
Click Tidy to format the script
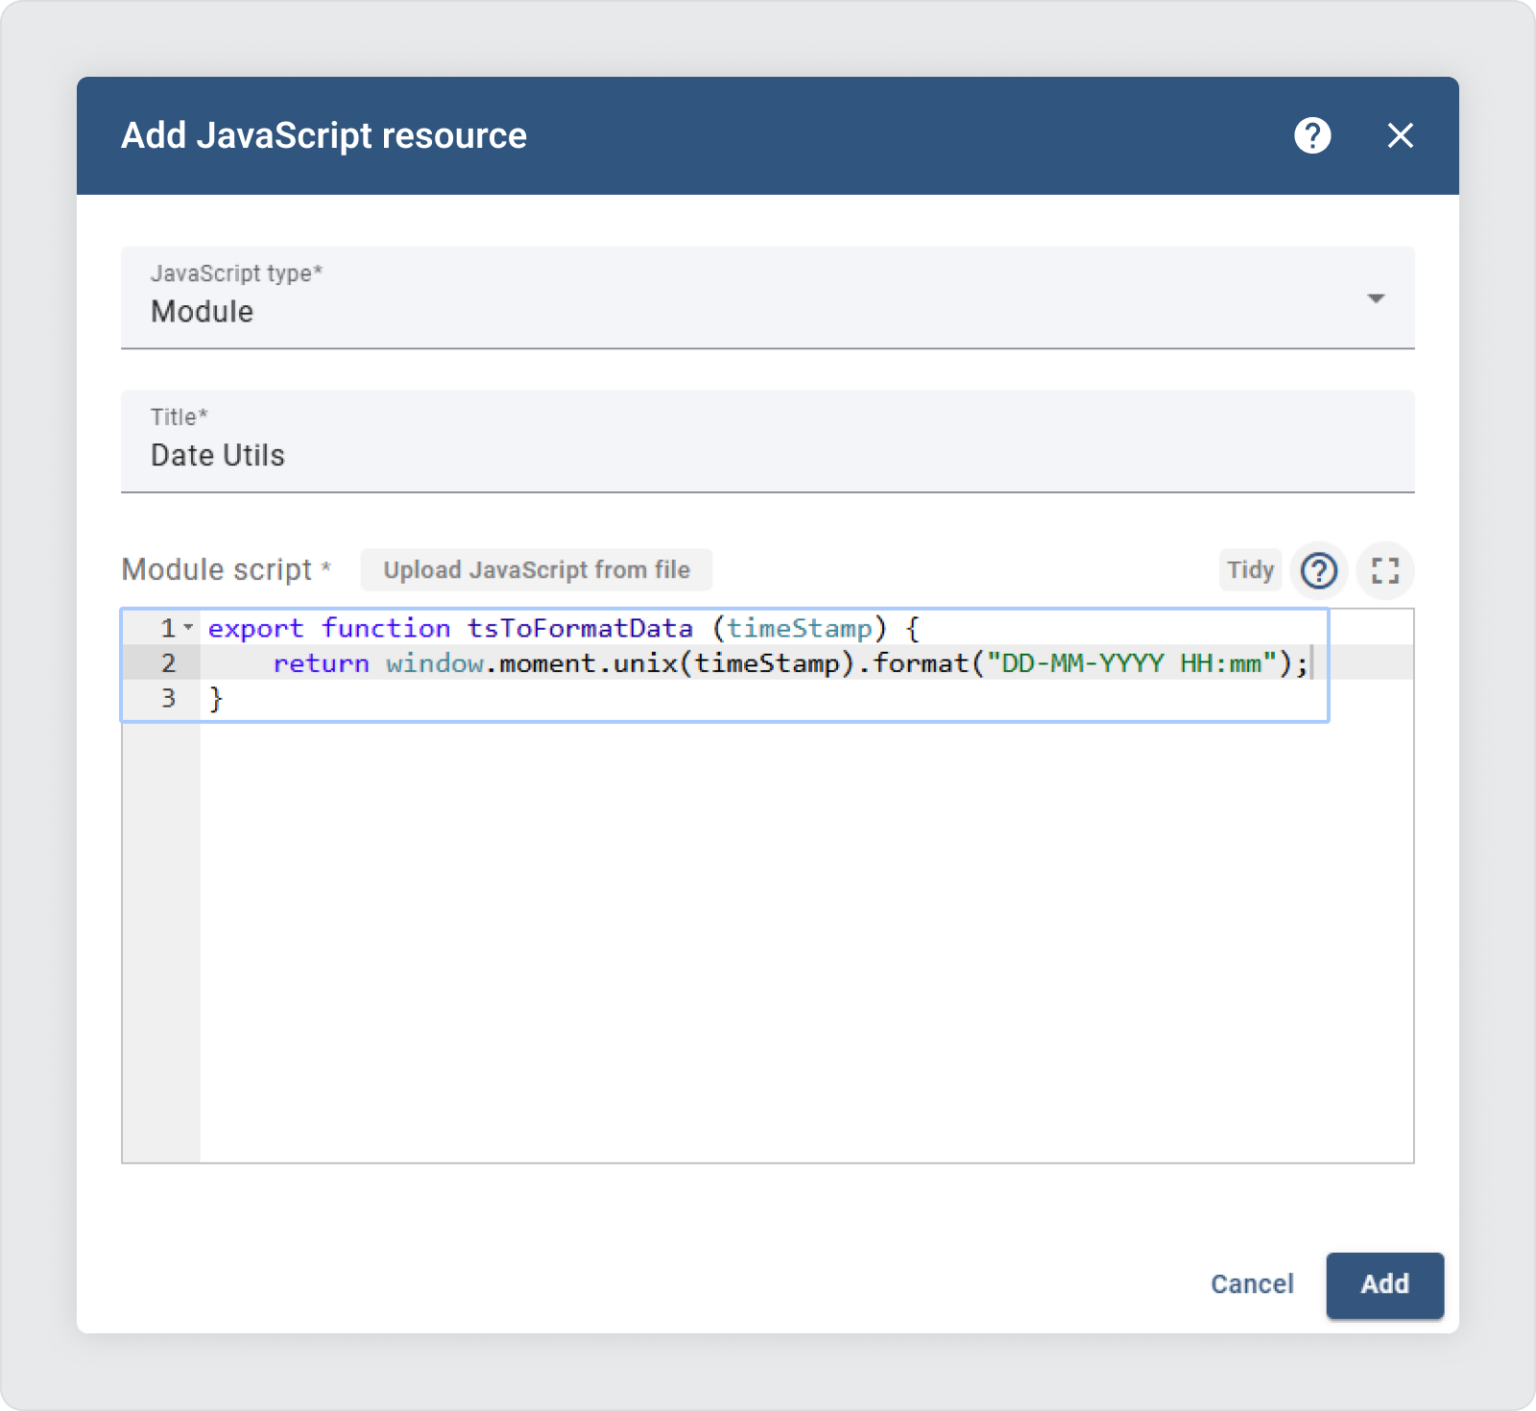click(x=1249, y=570)
